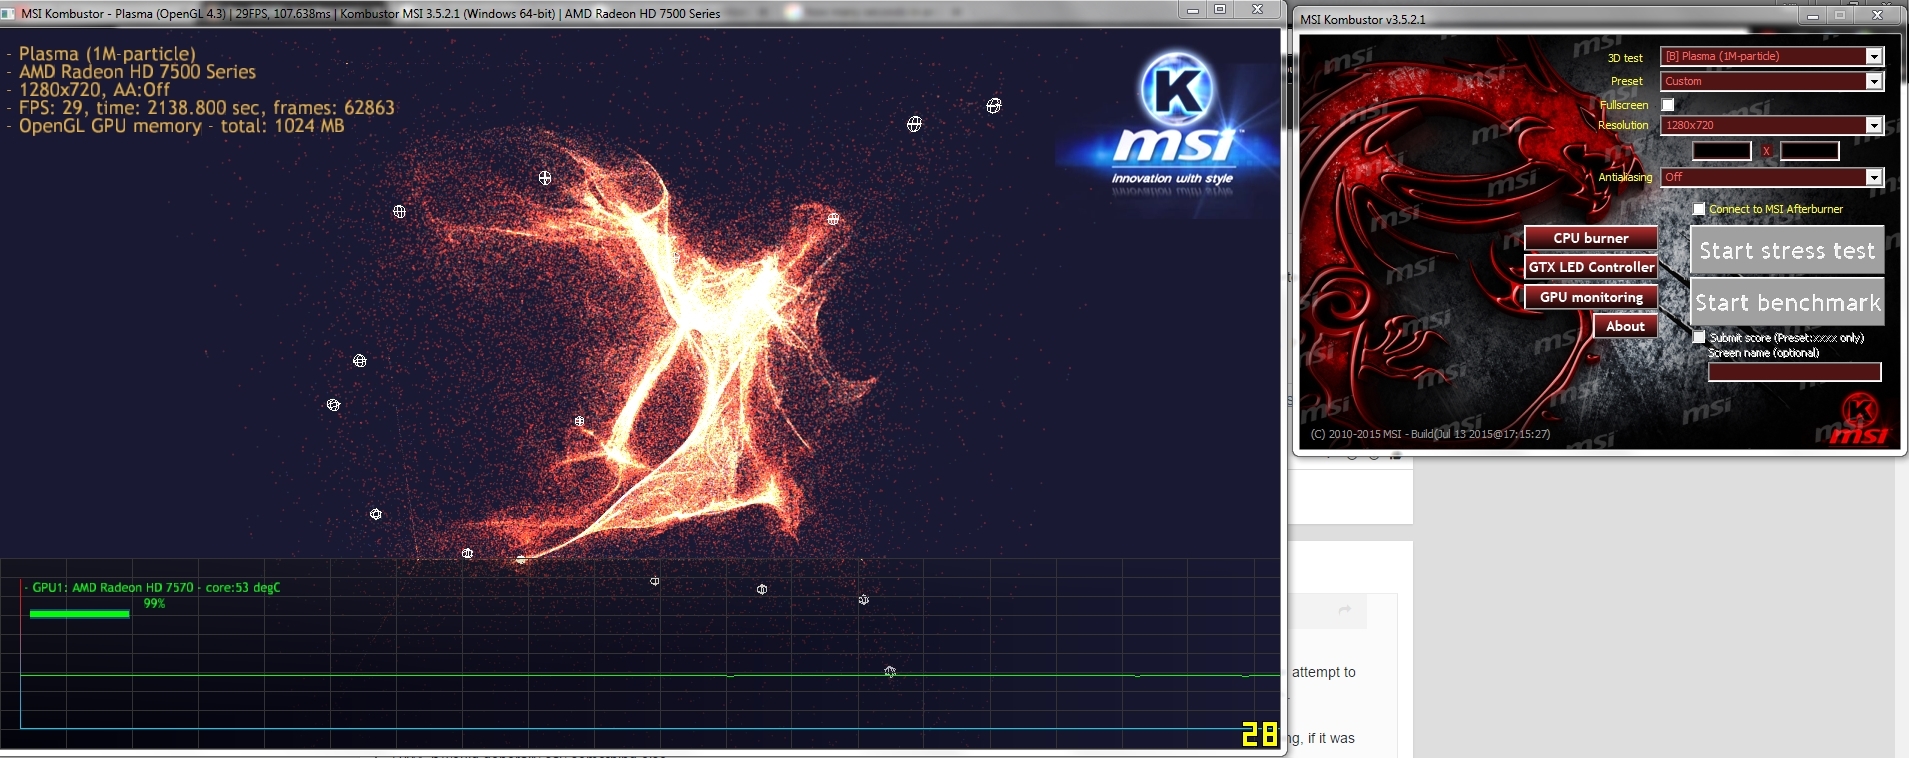The width and height of the screenshot is (1909, 758).
Task: Click the "99%" GPU load value
Action: [x=154, y=603]
